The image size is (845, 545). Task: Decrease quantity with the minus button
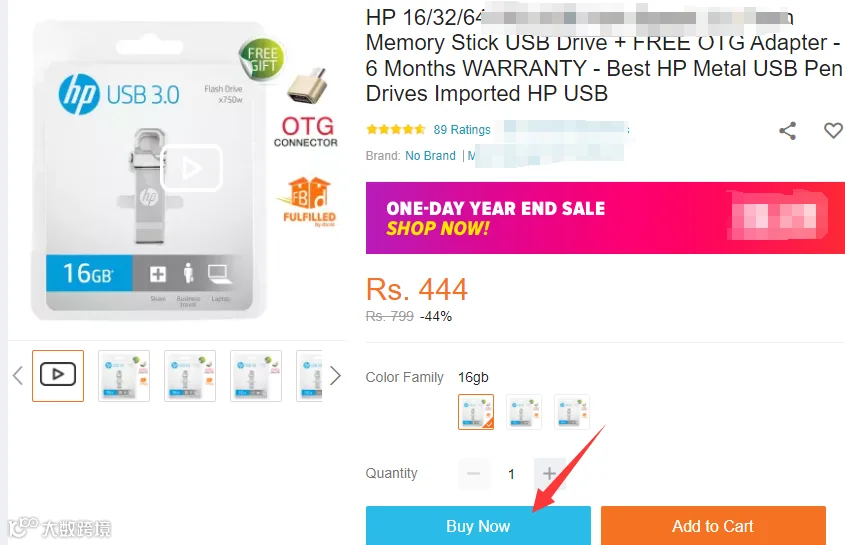pyautogui.click(x=474, y=474)
